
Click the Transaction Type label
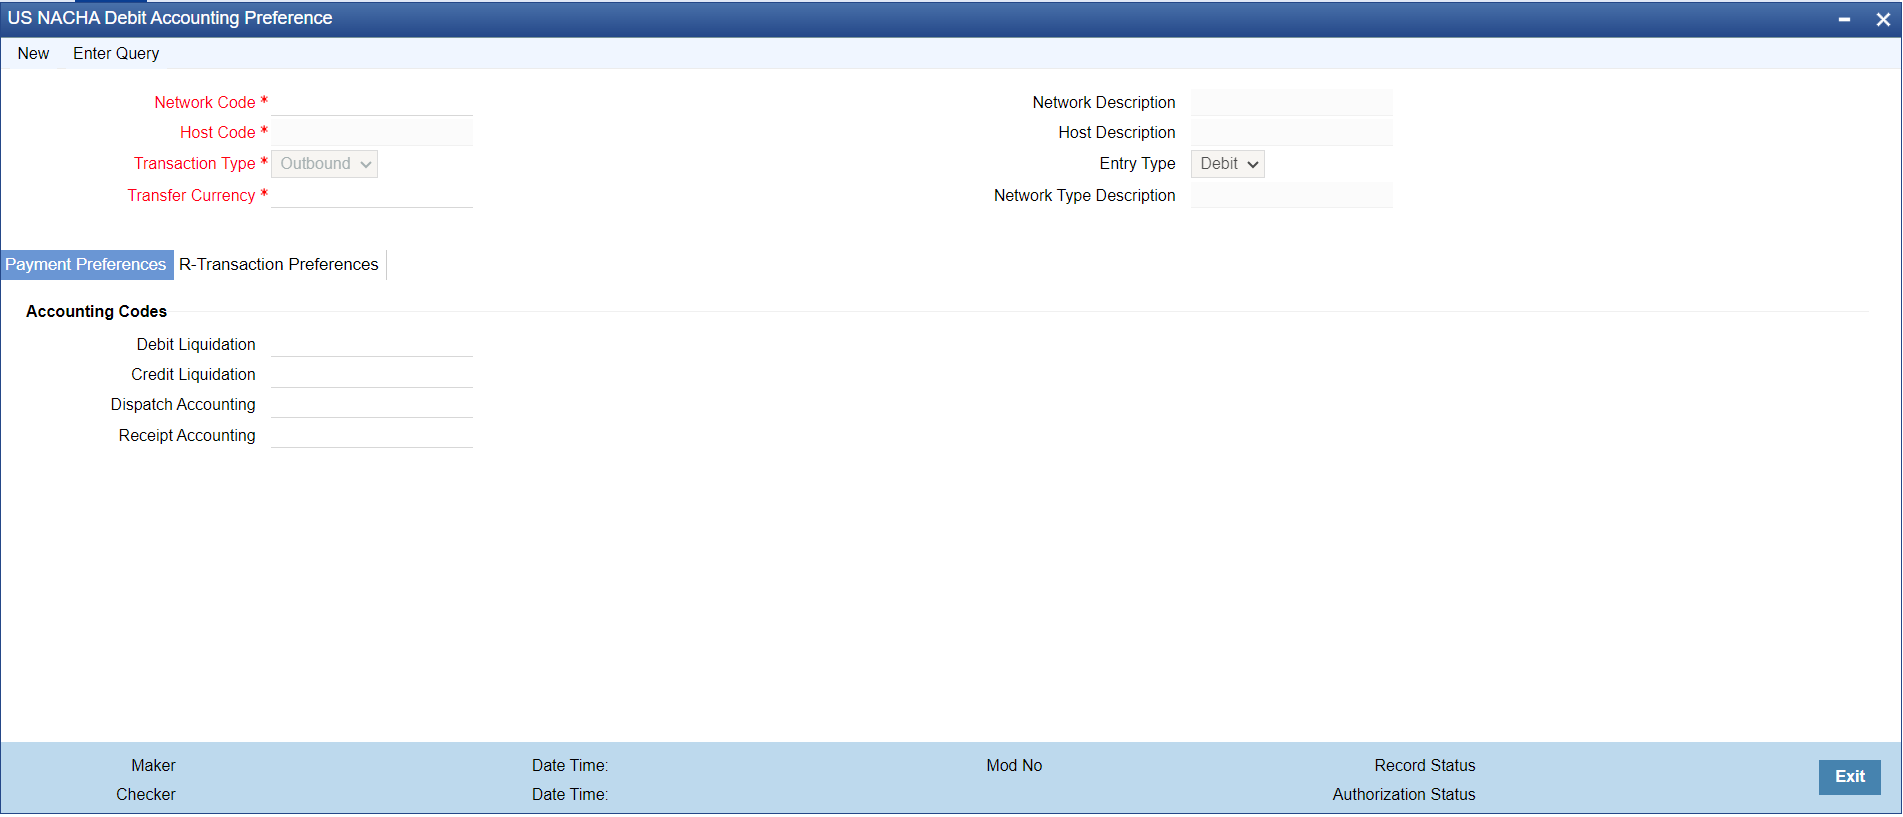(195, 164)
